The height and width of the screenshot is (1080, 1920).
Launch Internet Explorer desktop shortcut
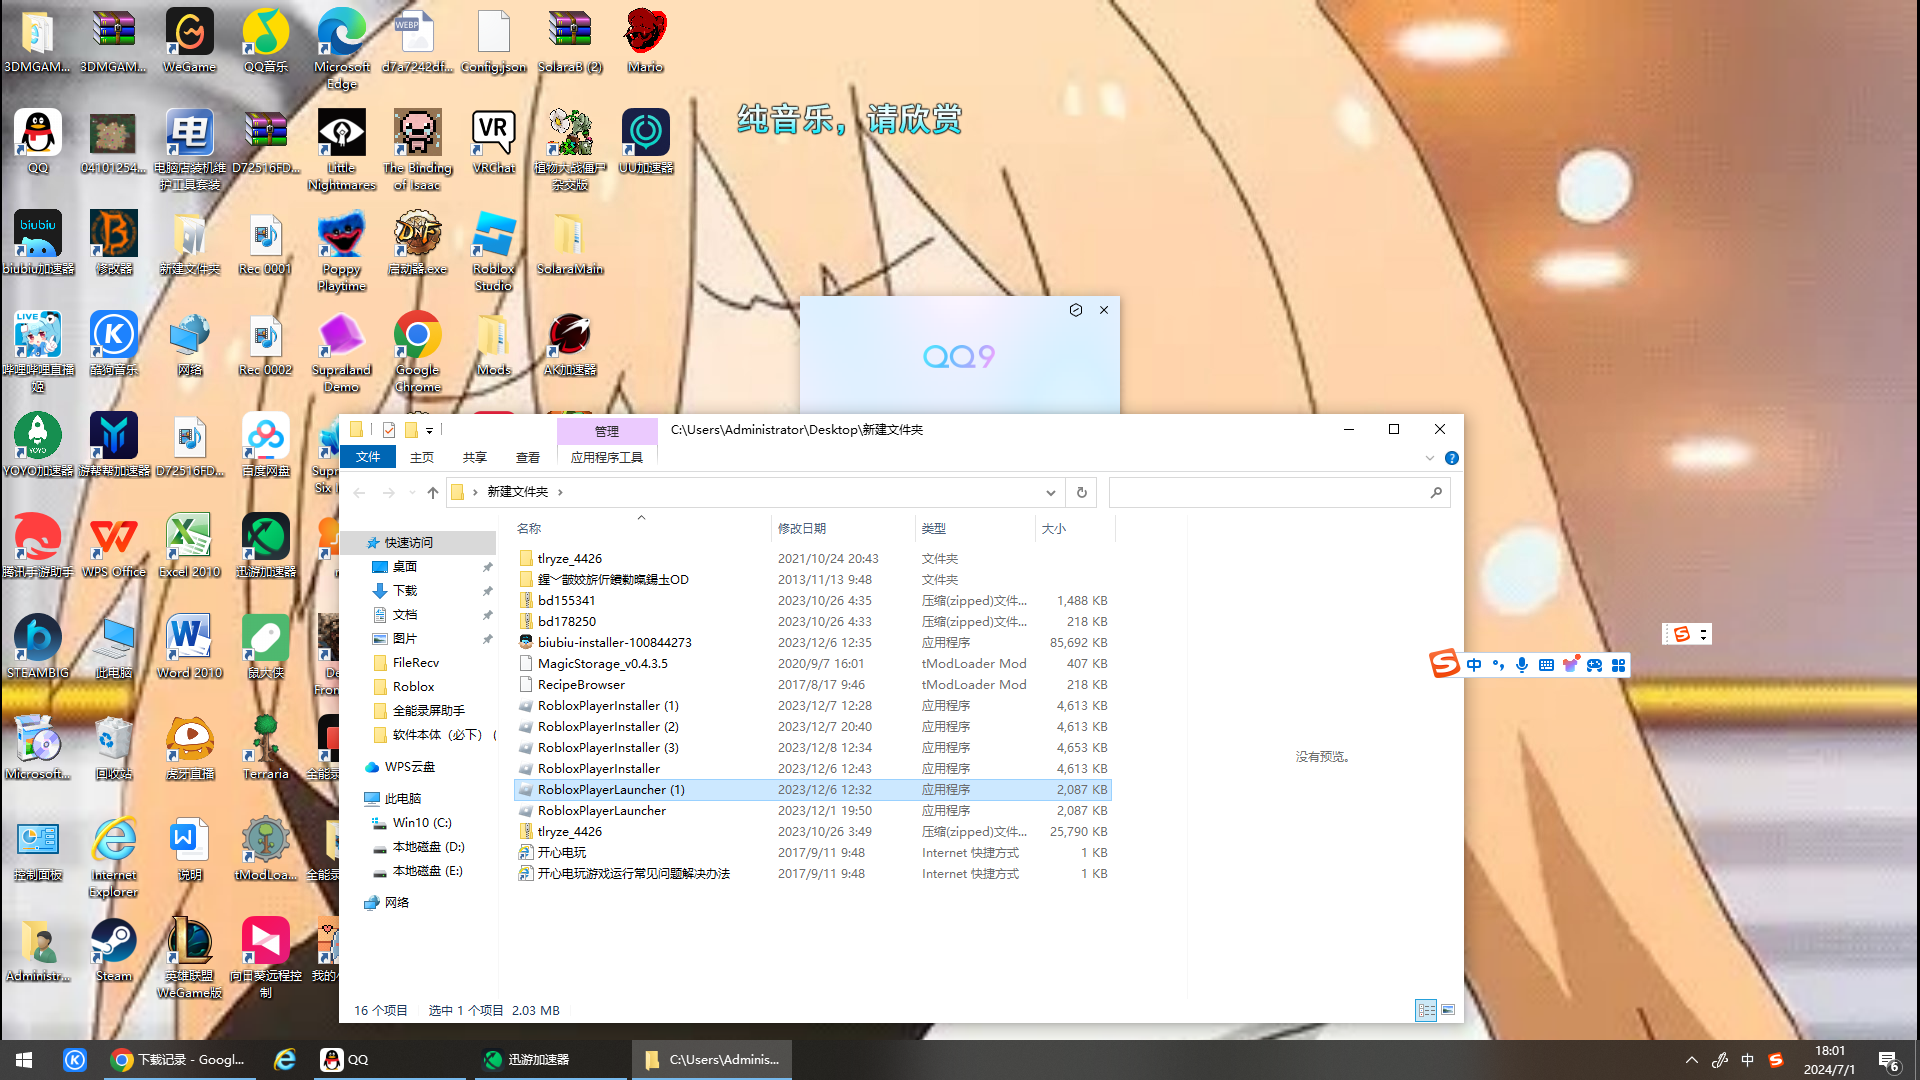click(x=114, y=857)
